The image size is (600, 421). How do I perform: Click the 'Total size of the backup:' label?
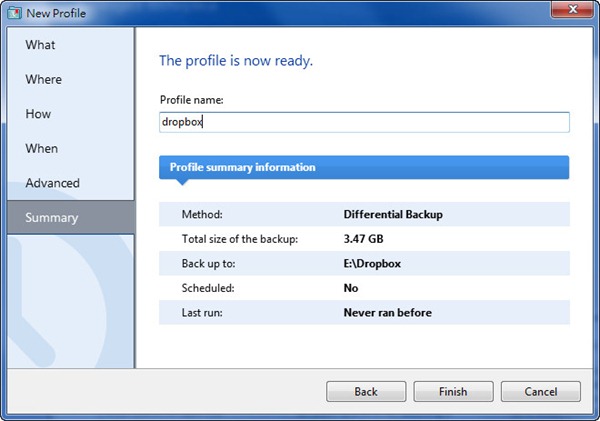tap(240, 239)
